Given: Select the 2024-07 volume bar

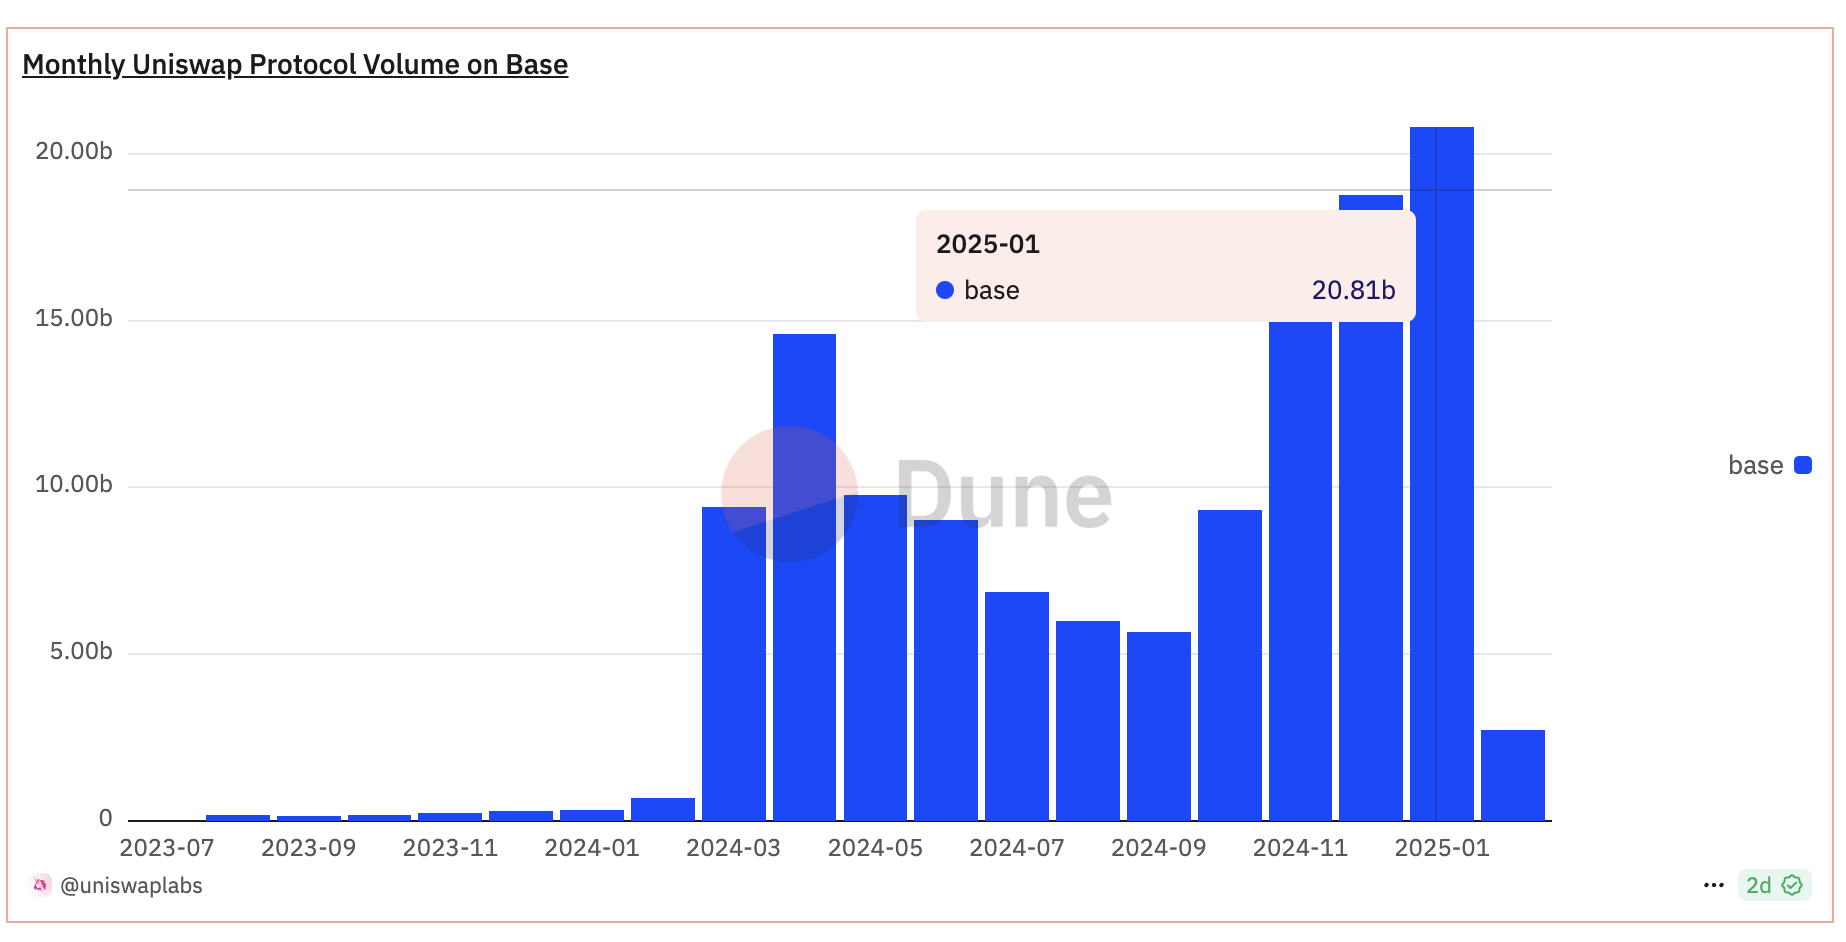Looking at the screenshot, I should (x=1017, y=705).
